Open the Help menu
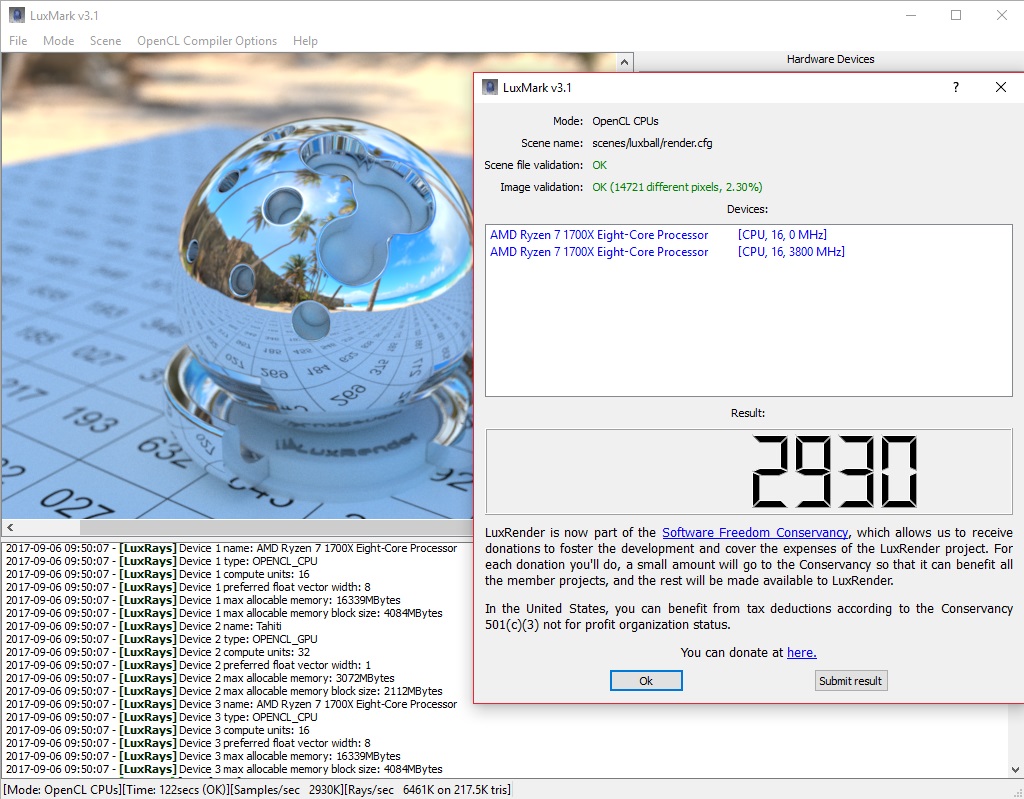Image resolution: width=1024 pixels, height=799 pixels. [x=305, y=41]
